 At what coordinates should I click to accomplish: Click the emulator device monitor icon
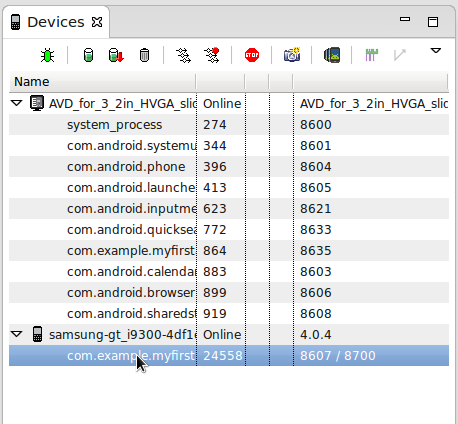pyautogui.click(x=37, y=103)
